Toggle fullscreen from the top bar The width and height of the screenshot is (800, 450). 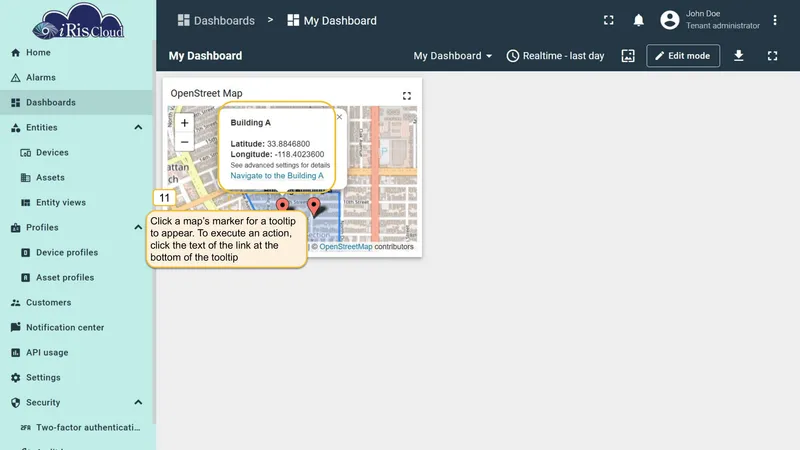609,20
